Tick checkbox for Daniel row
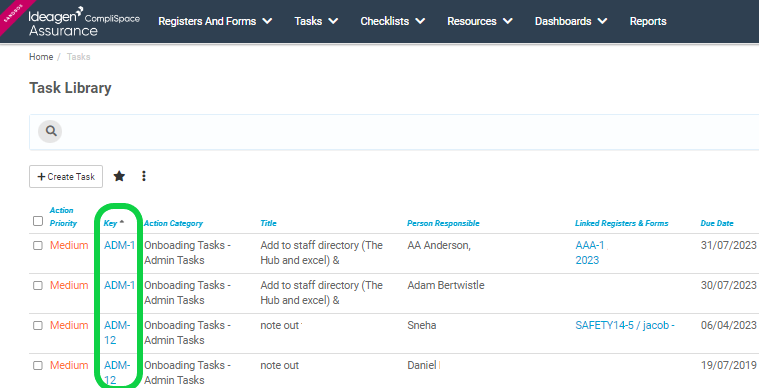 point(38,366)
